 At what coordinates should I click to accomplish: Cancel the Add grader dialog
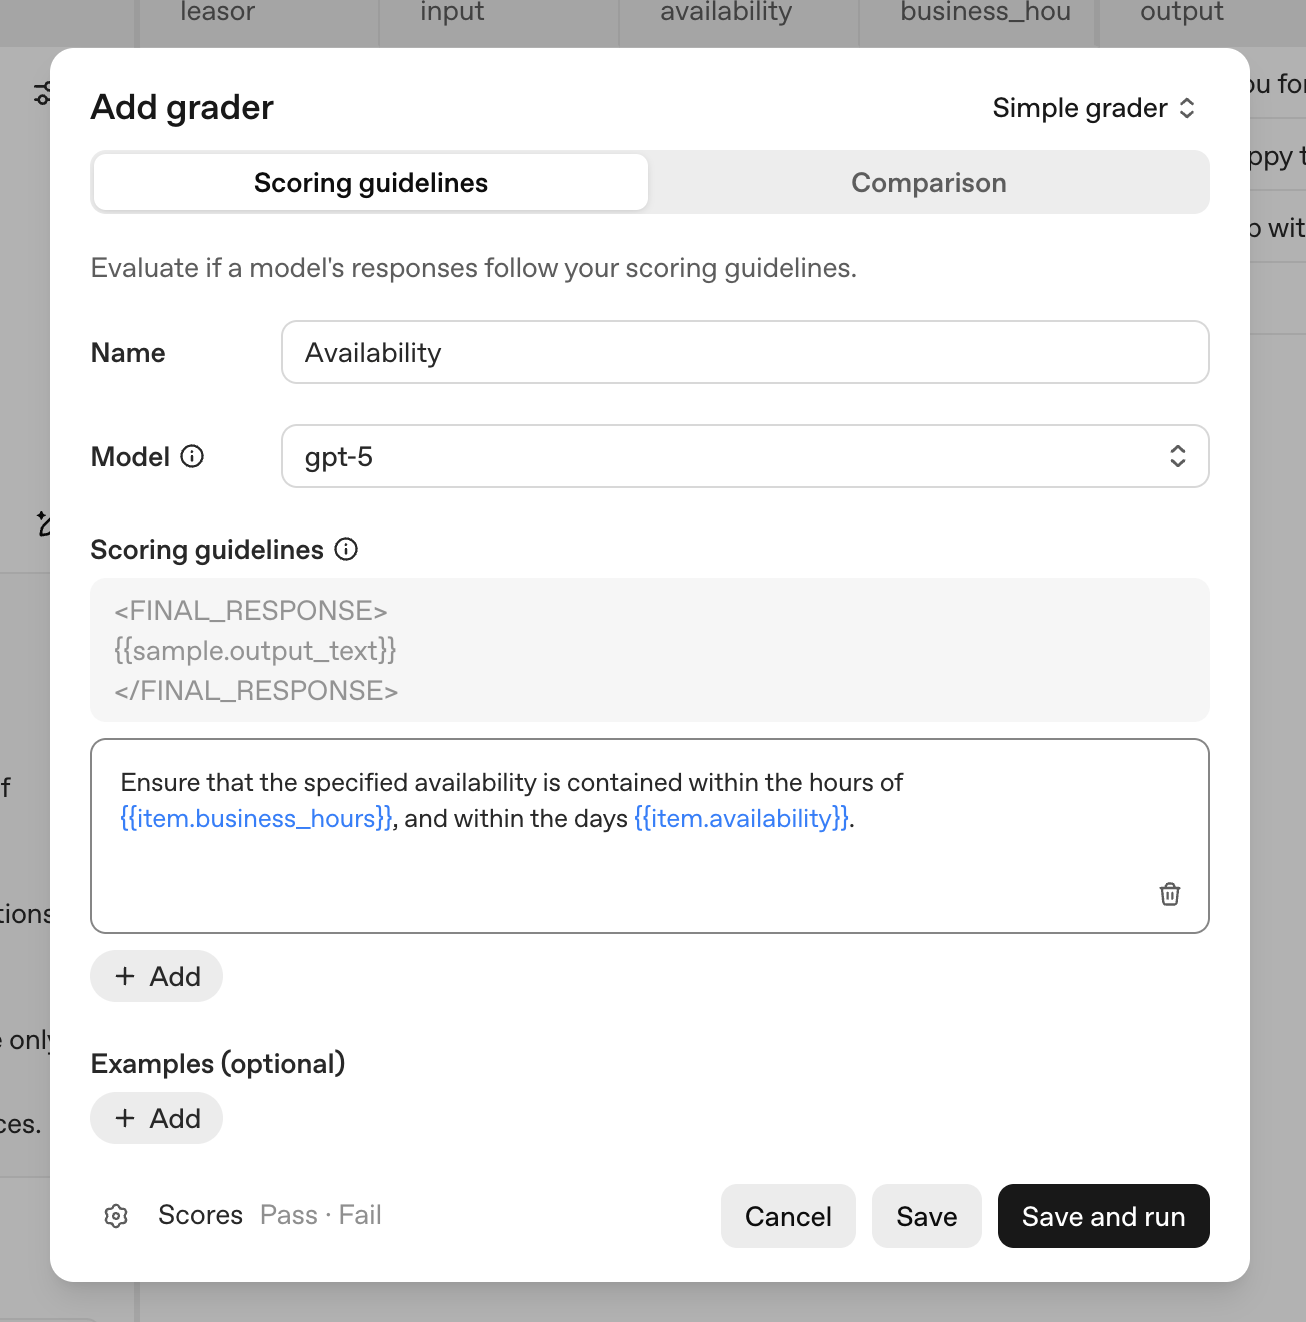tap(788, 1216)
